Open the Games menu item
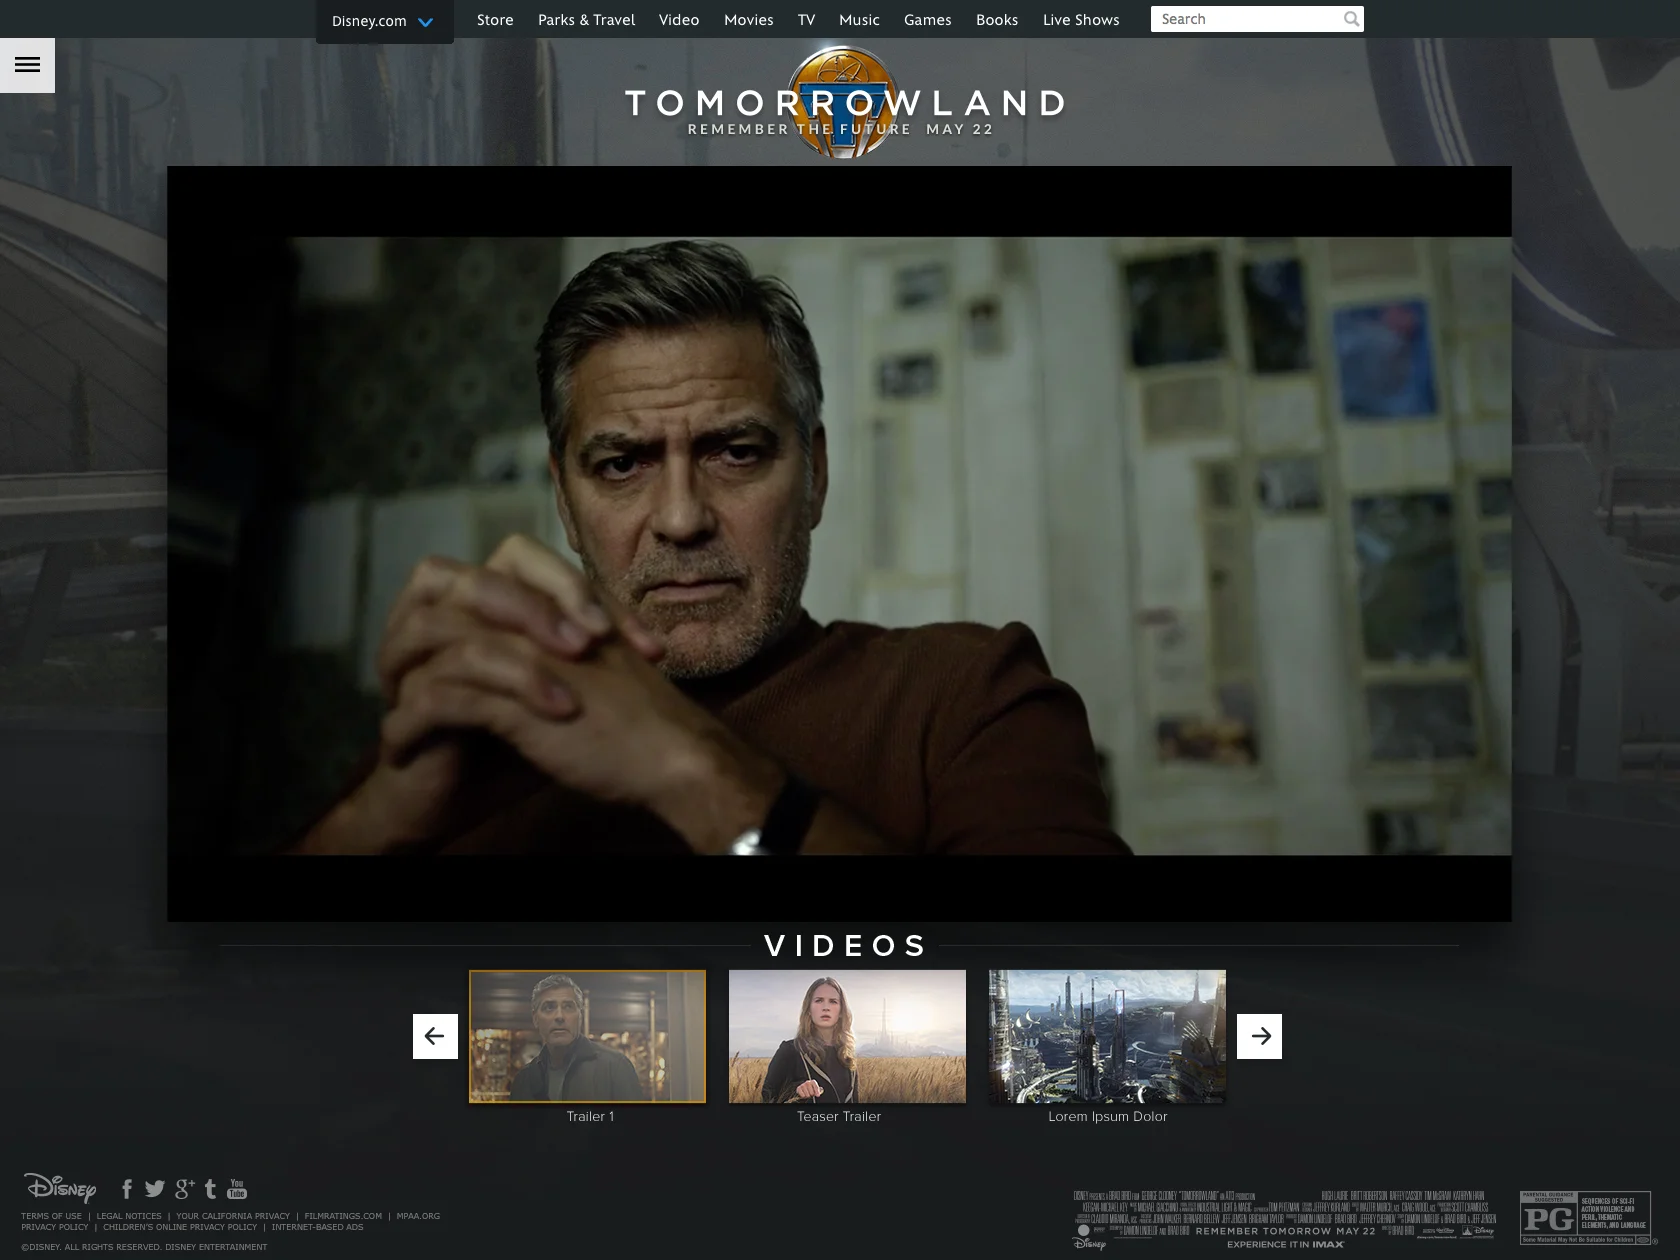This screenshot has height=1260, width=1680. tap(928, 20)
